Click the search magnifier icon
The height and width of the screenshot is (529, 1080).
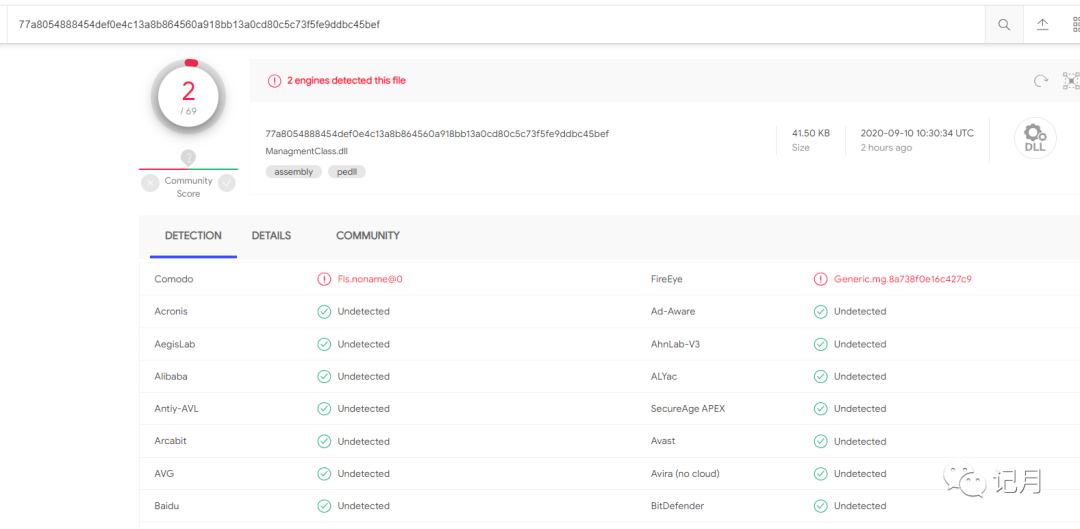click(1004, 25)
